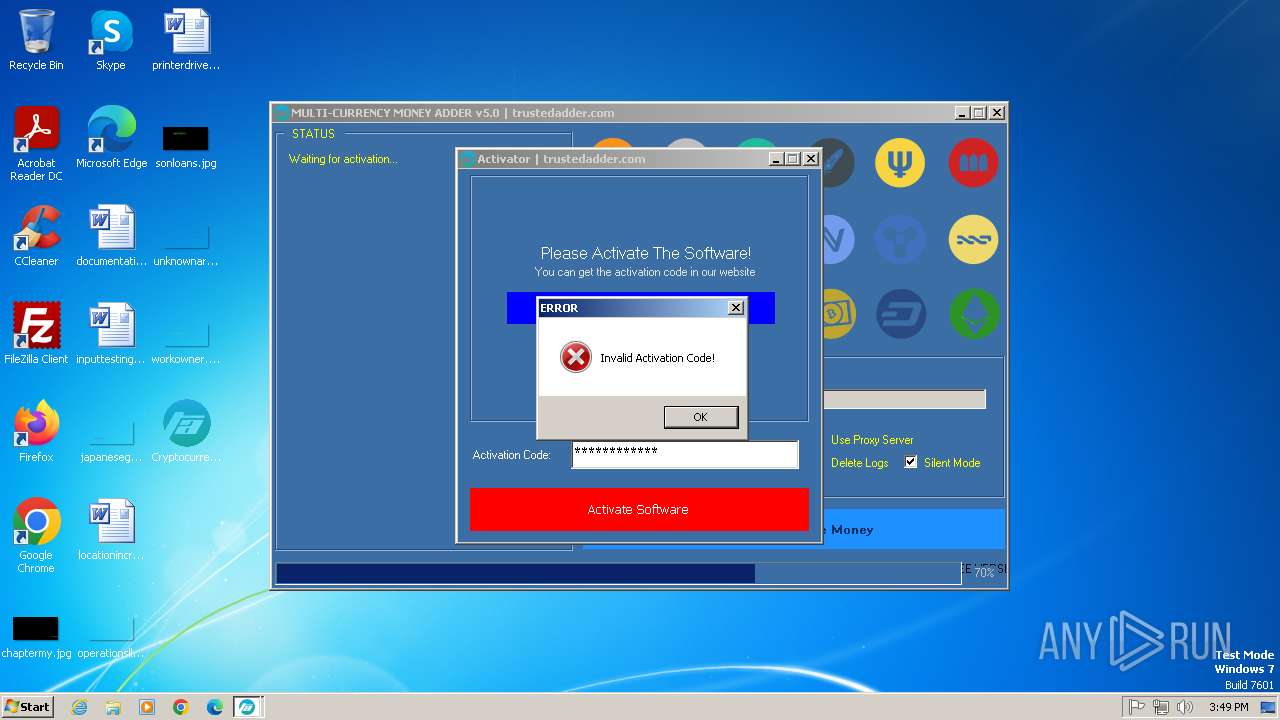Click the Use Proxy Server label
The image size is (1280, 720).
click(872, 440)
